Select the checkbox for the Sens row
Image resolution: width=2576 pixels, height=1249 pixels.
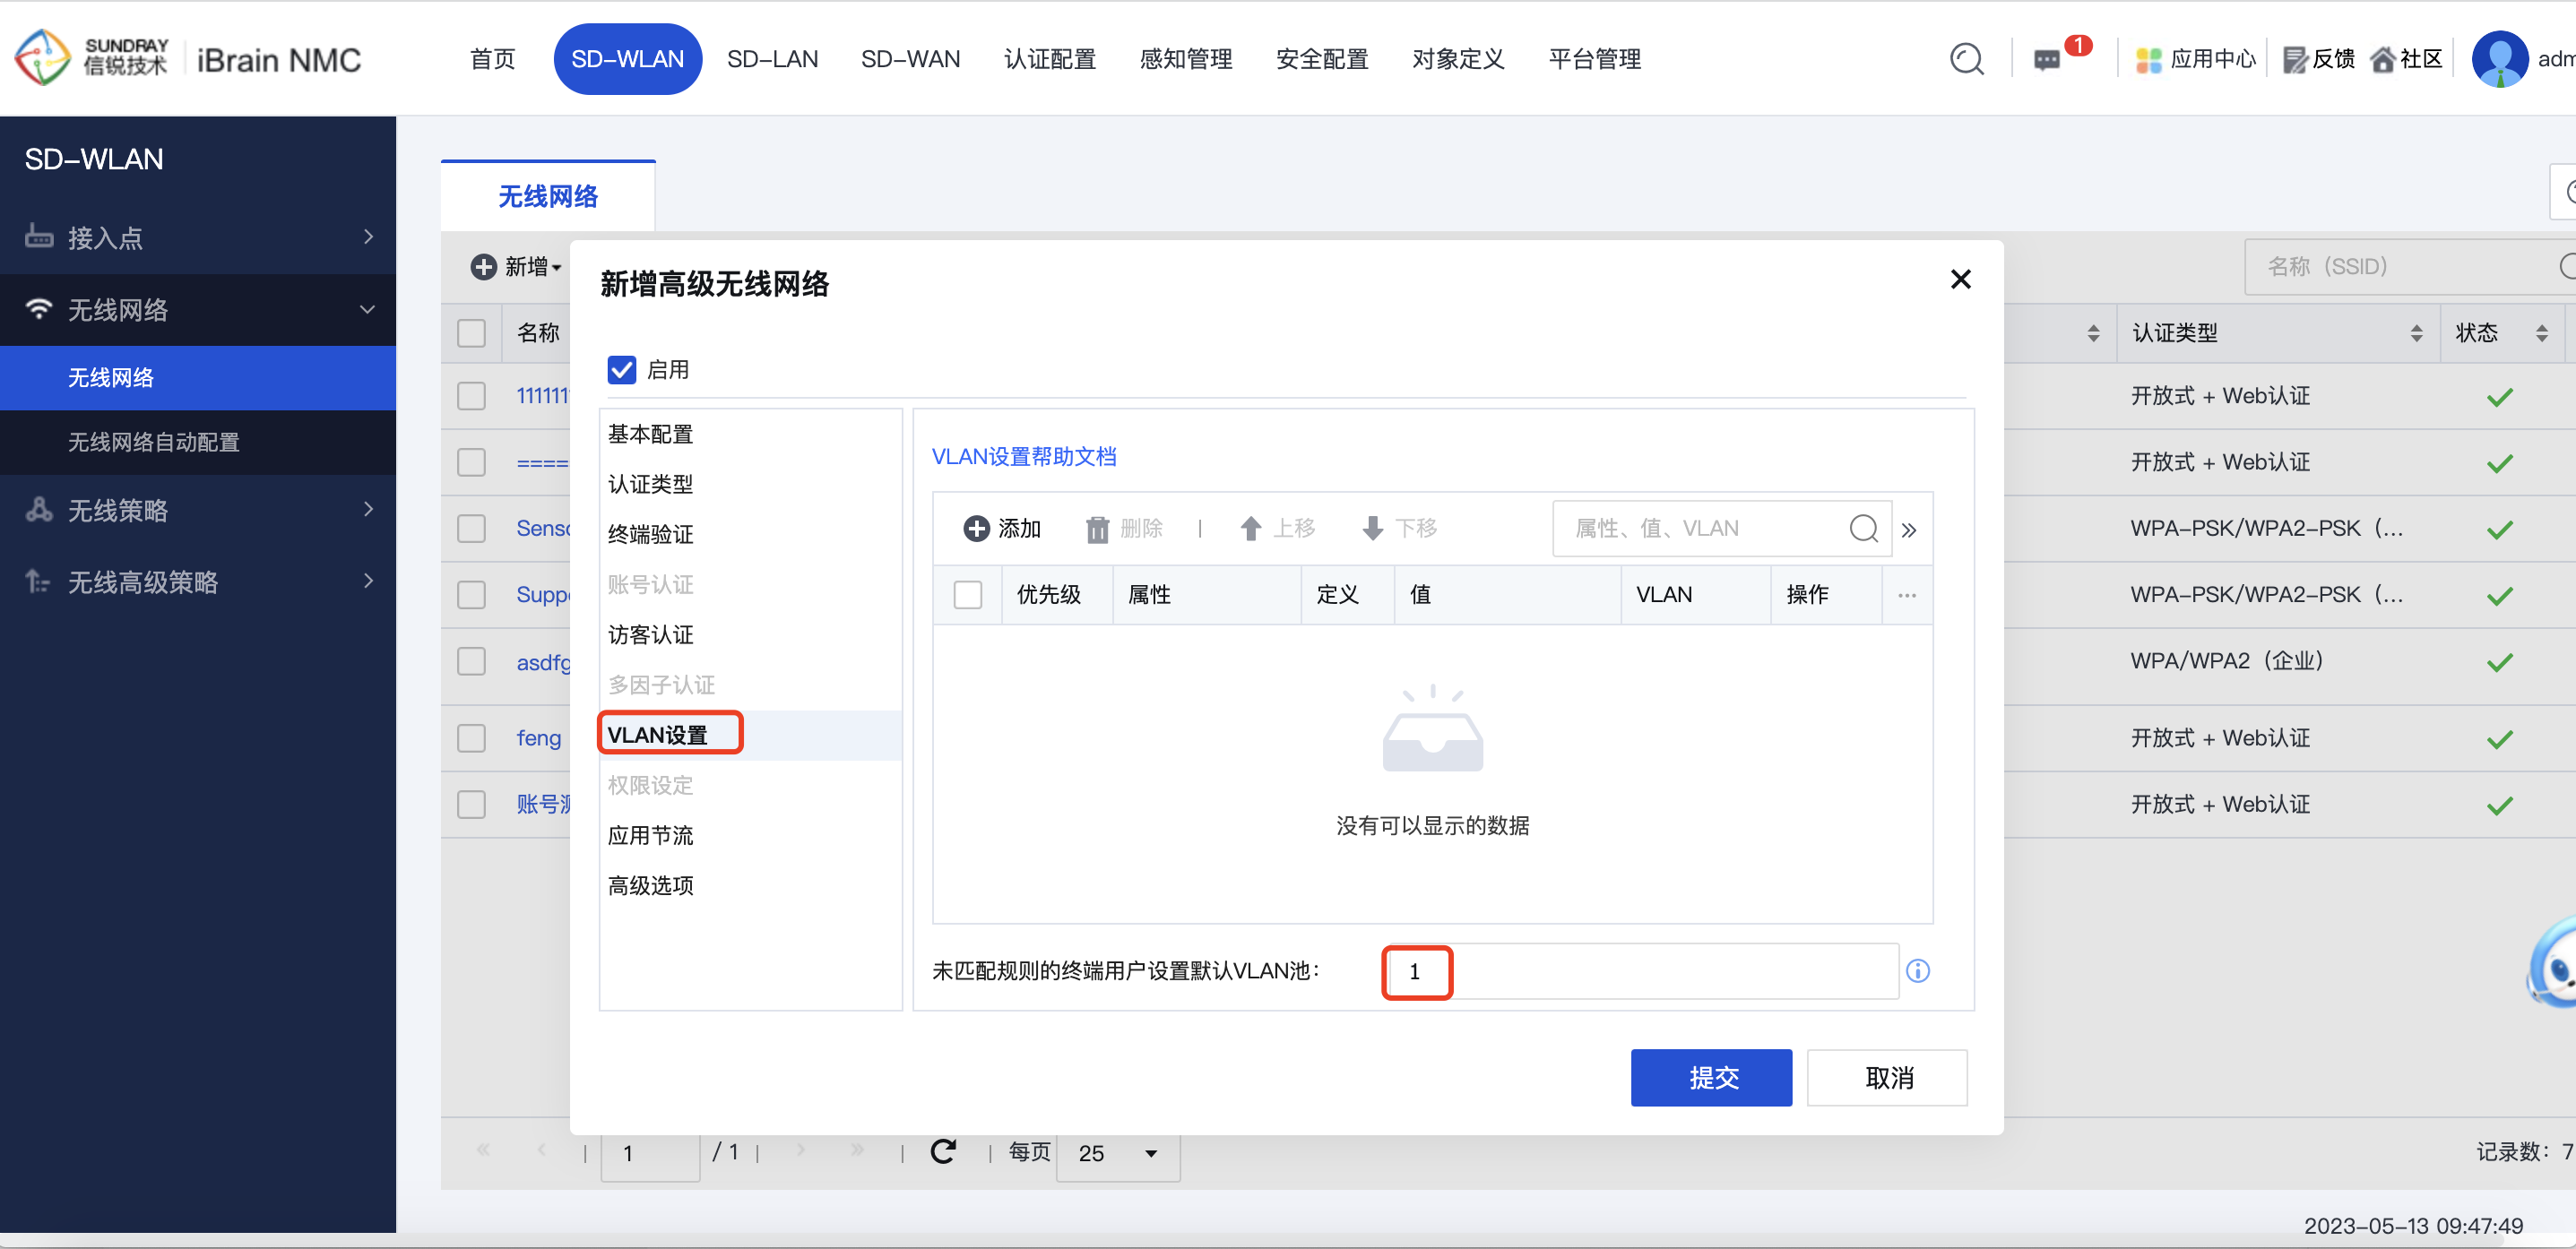coord(471,528)
